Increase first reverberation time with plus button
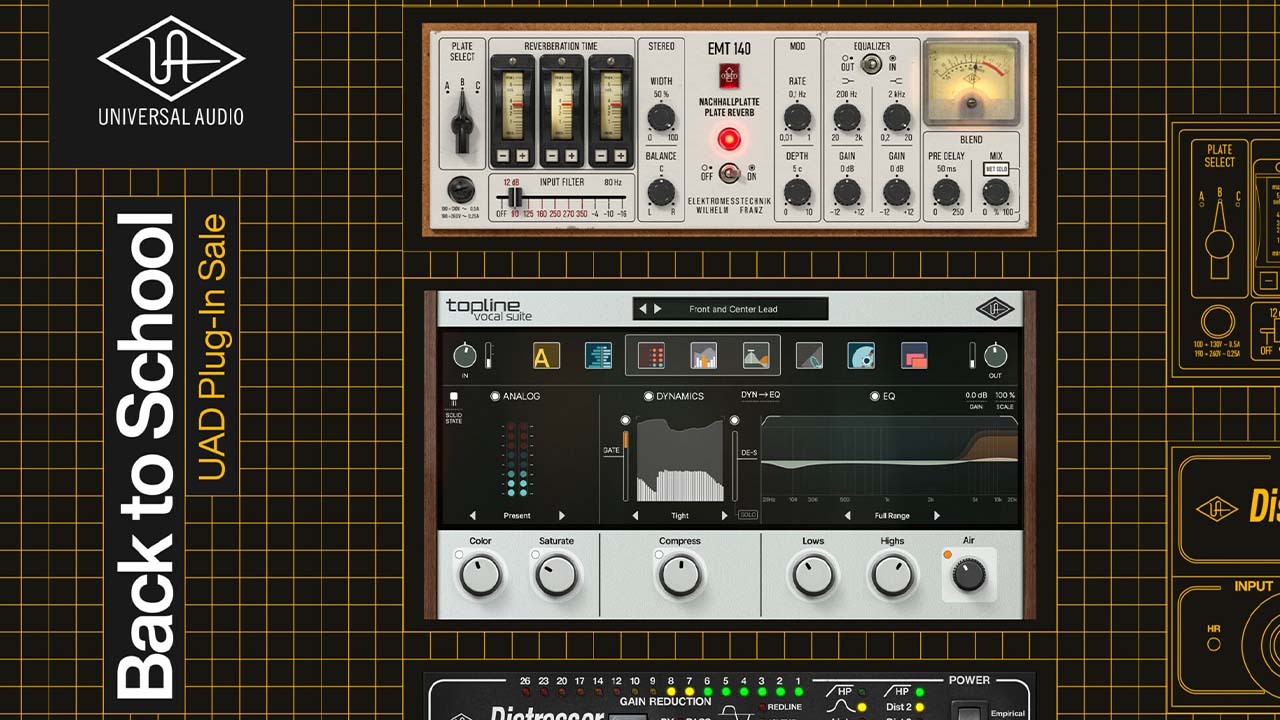This screenshot has height=720, width=1280. click(523, 156)
